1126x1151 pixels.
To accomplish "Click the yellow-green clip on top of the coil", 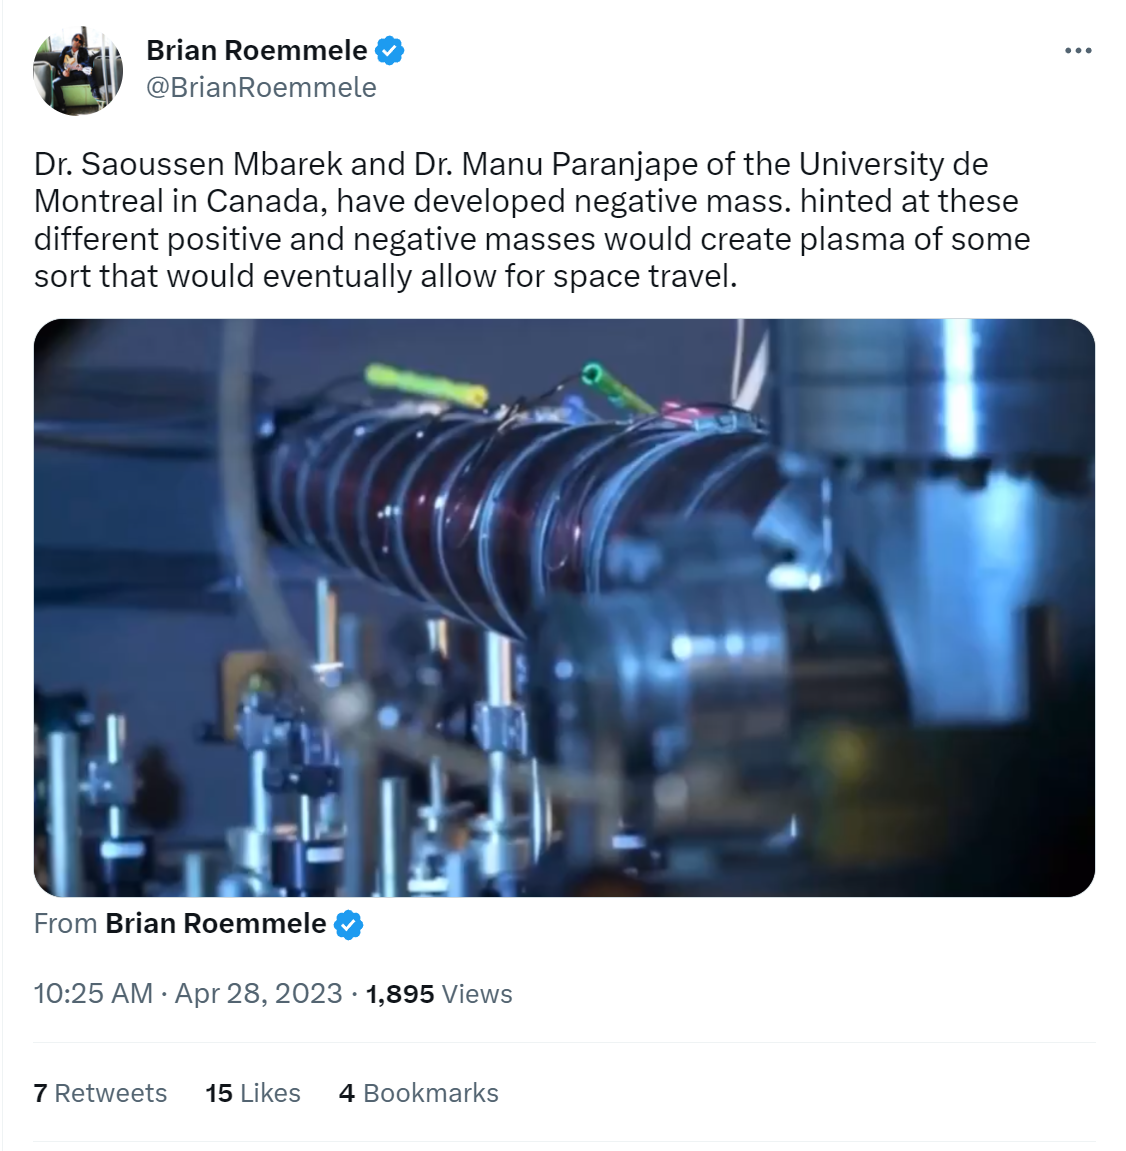I will [x=426, y=385].
